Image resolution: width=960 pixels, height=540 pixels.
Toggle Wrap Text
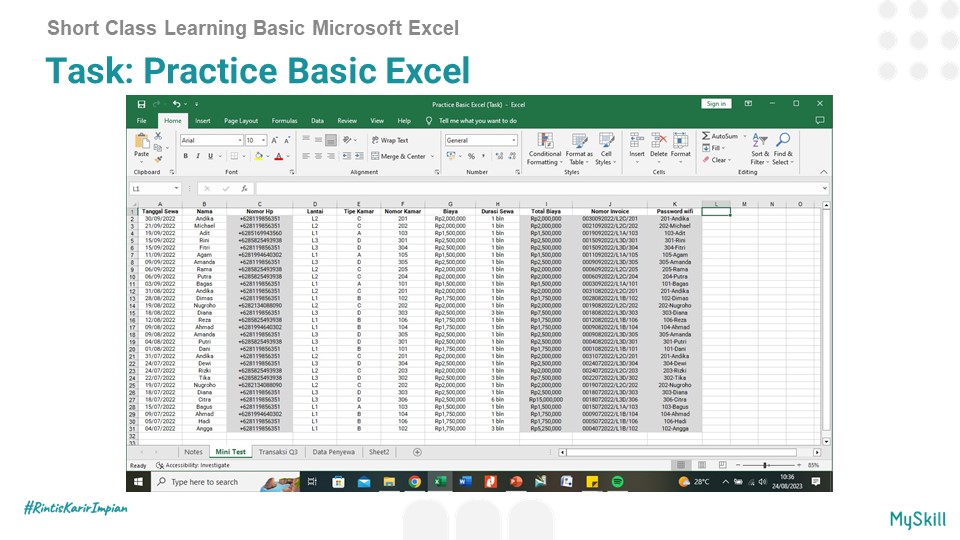point(389,140)
